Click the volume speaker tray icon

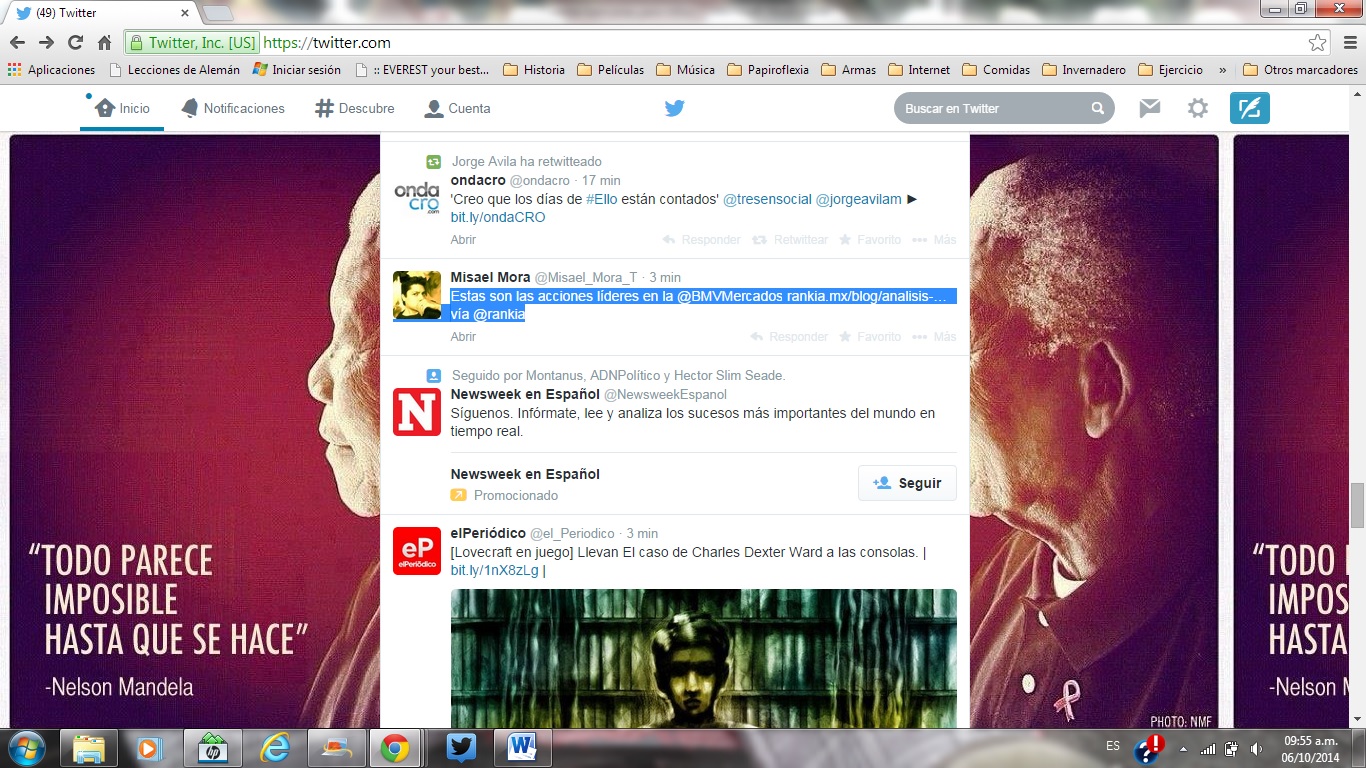tap(1257, 748)
